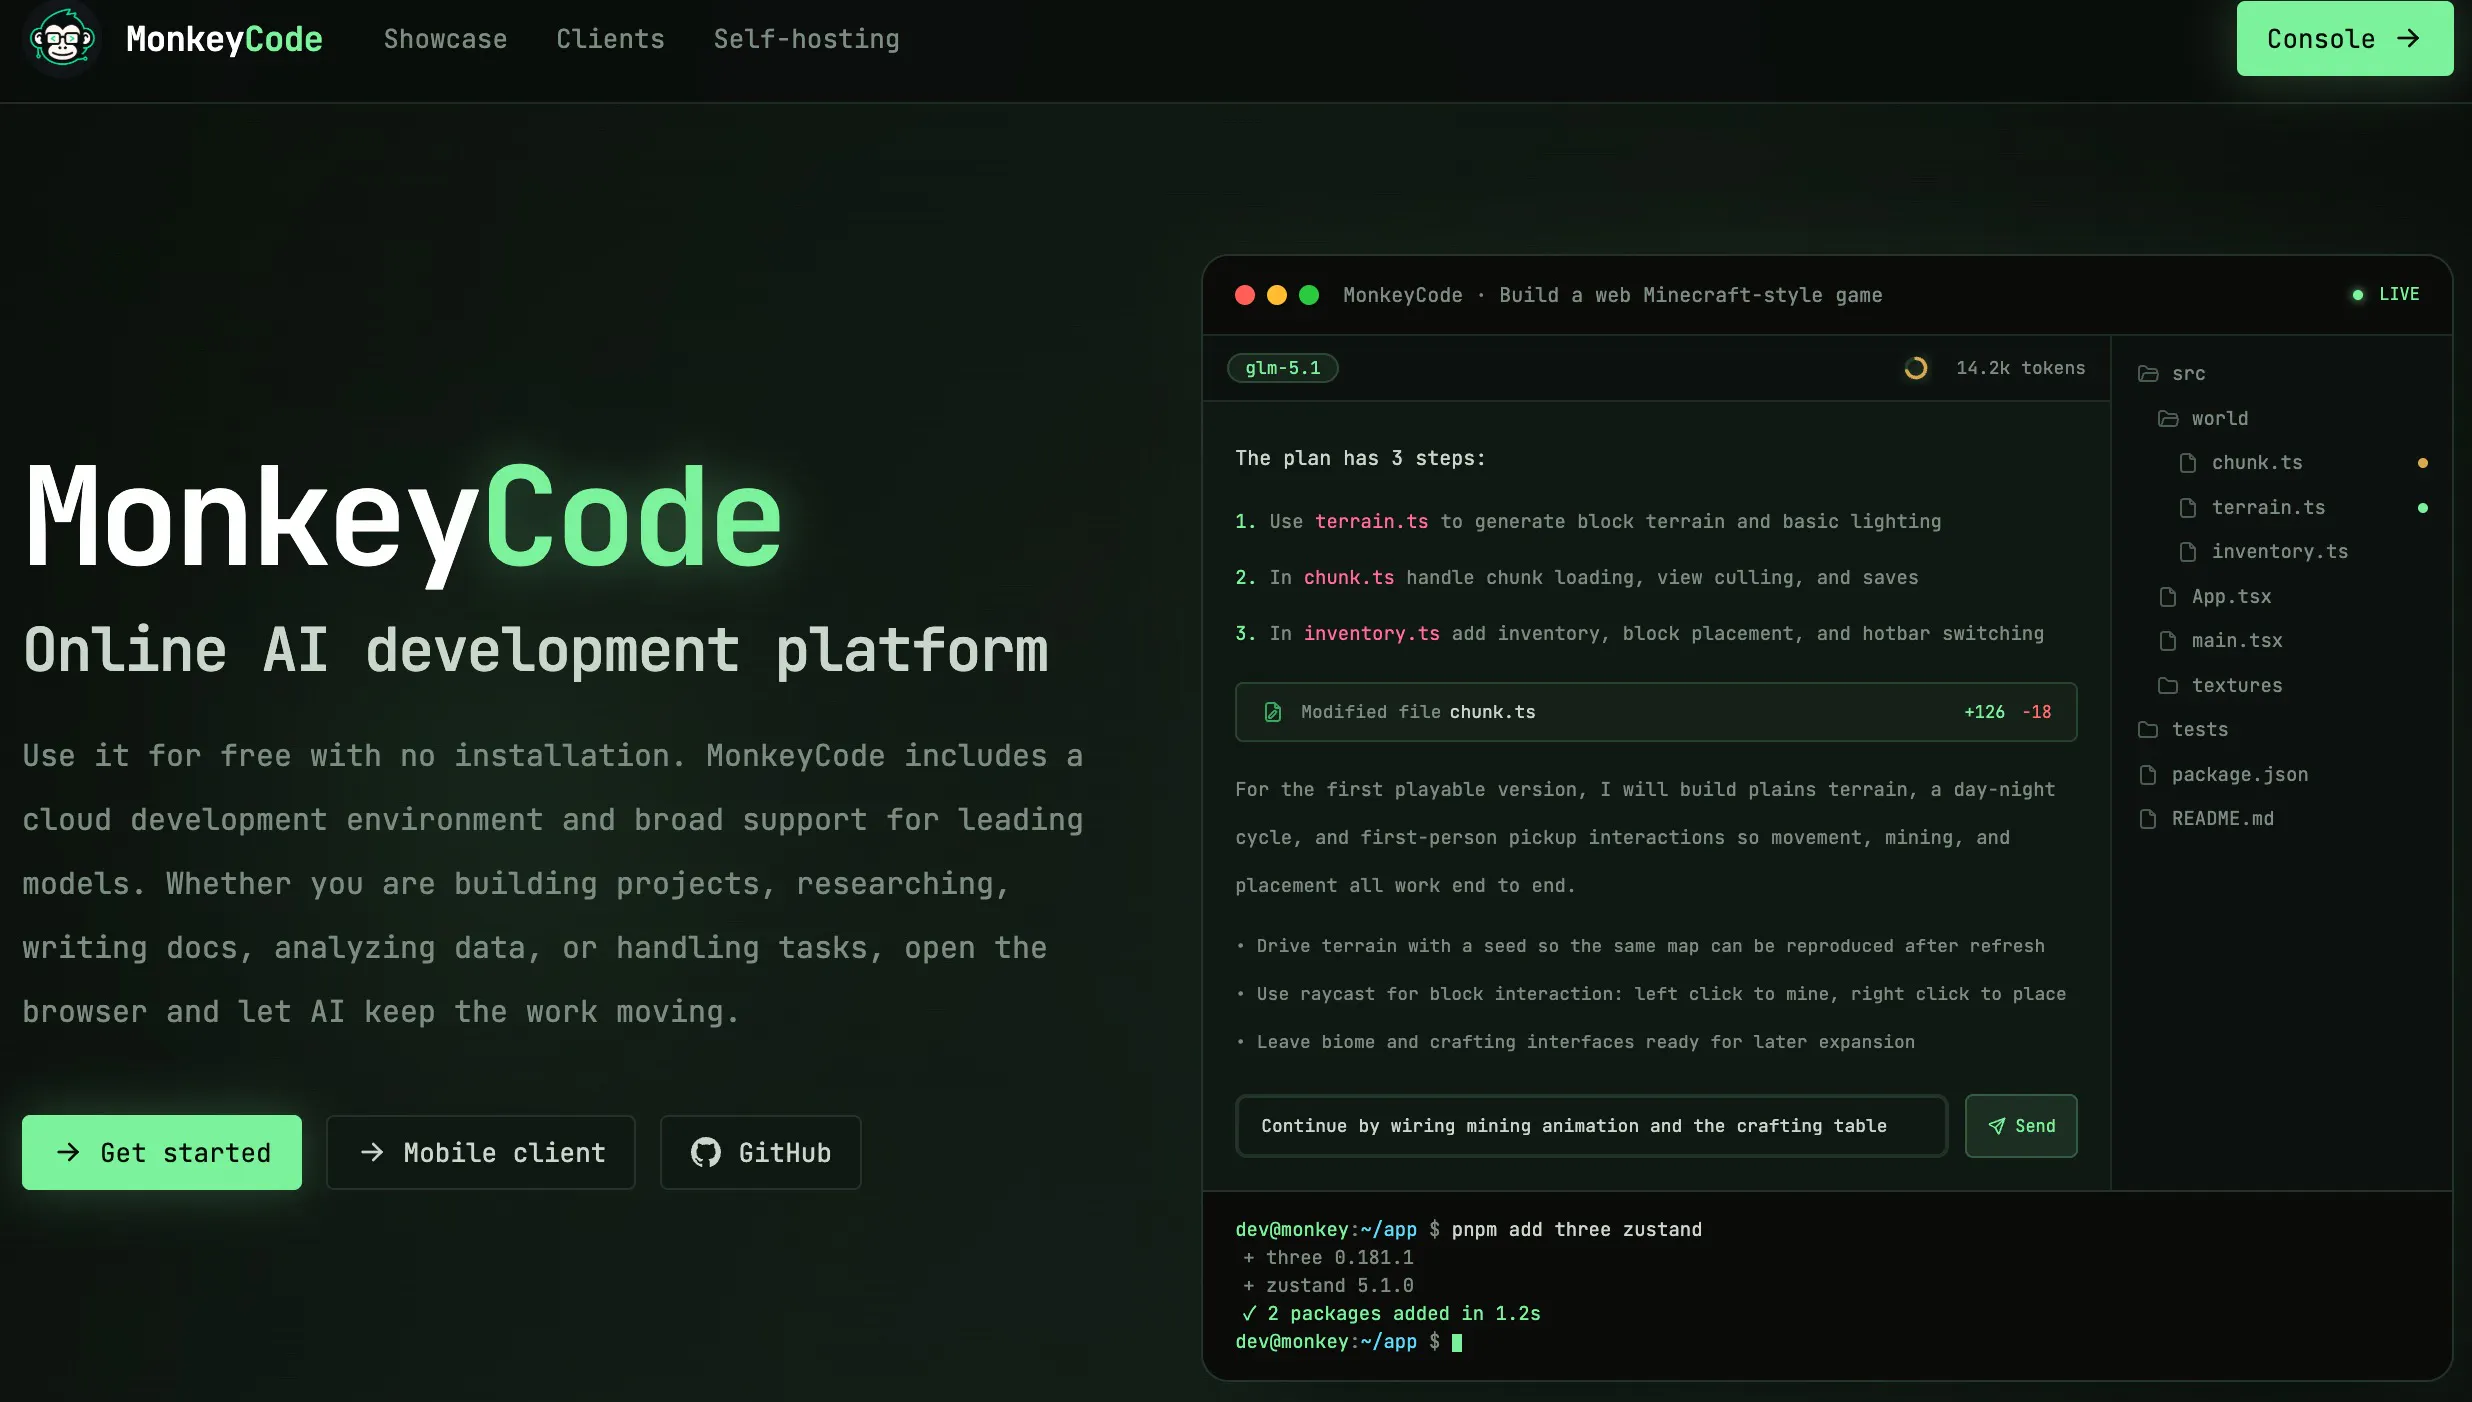Open inventory.ts in the file tree
2472x1402 pixels.
coord(2279,551)
